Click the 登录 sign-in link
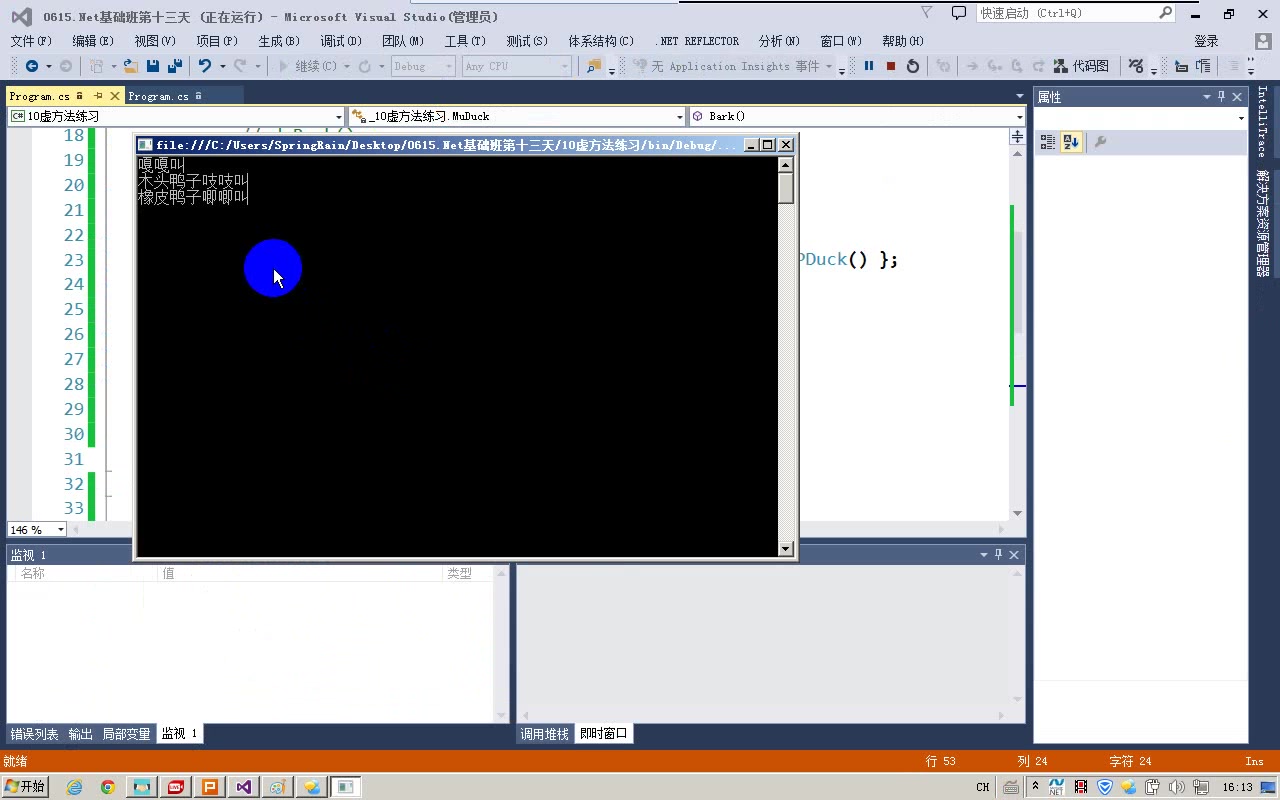Viewport: 1280px width, 800px height. (1206, 41)
